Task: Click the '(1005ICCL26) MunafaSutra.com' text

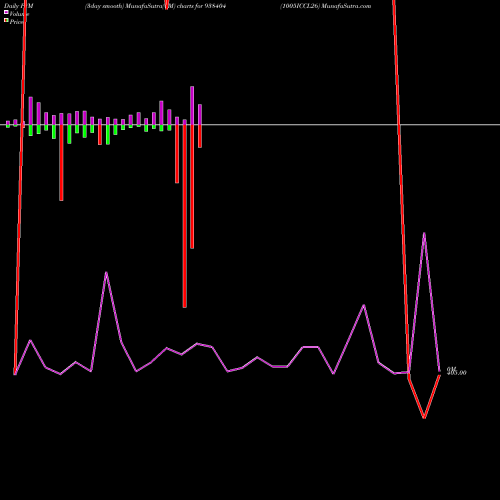Action: click(325, 6)
